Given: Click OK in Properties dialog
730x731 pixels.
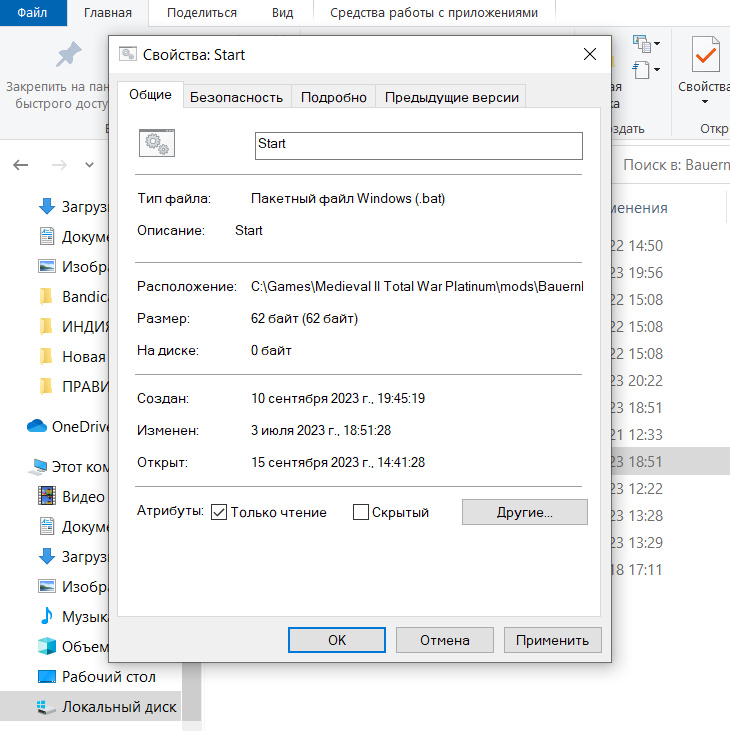Looking at the screenshot, I should point(337,640).
